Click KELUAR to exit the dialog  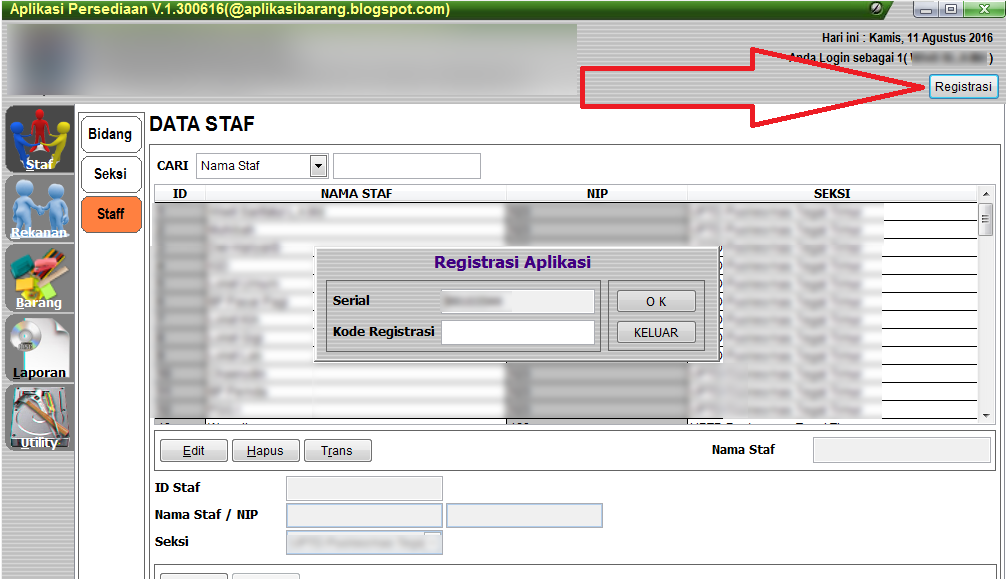click(656, 333)
